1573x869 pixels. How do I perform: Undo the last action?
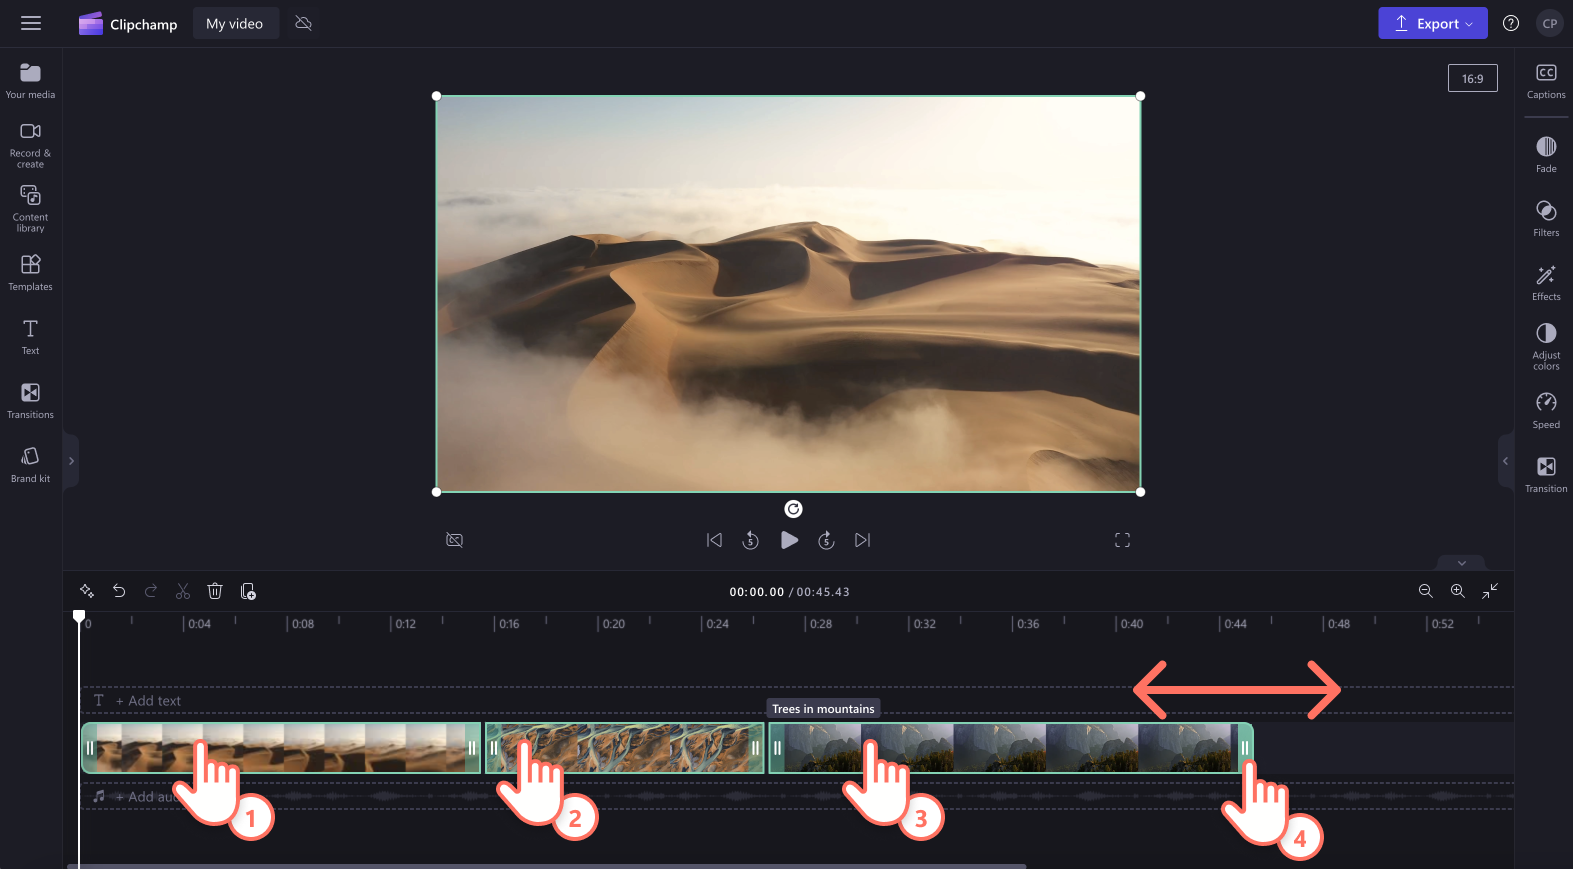click(x=119, y=591)
